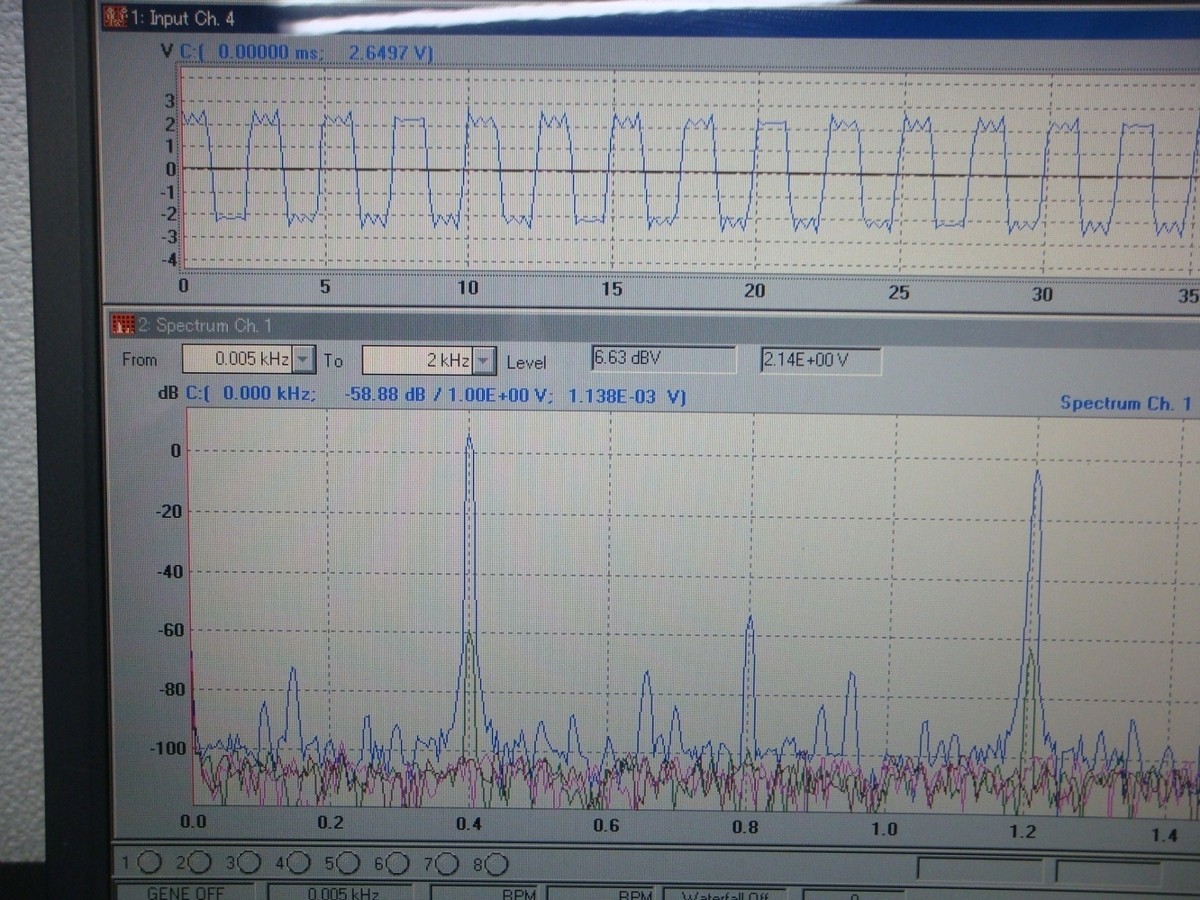The width and height of the screenshot is (1200, 900).
Task: Click the spectrum peak at 0.8 kHz
Action: (x=749, y=620)
